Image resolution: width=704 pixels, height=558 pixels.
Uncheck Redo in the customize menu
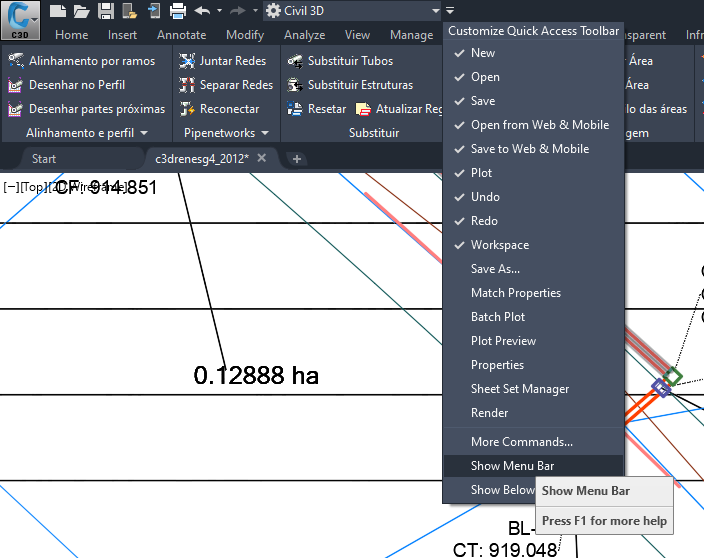click(533, 221)
